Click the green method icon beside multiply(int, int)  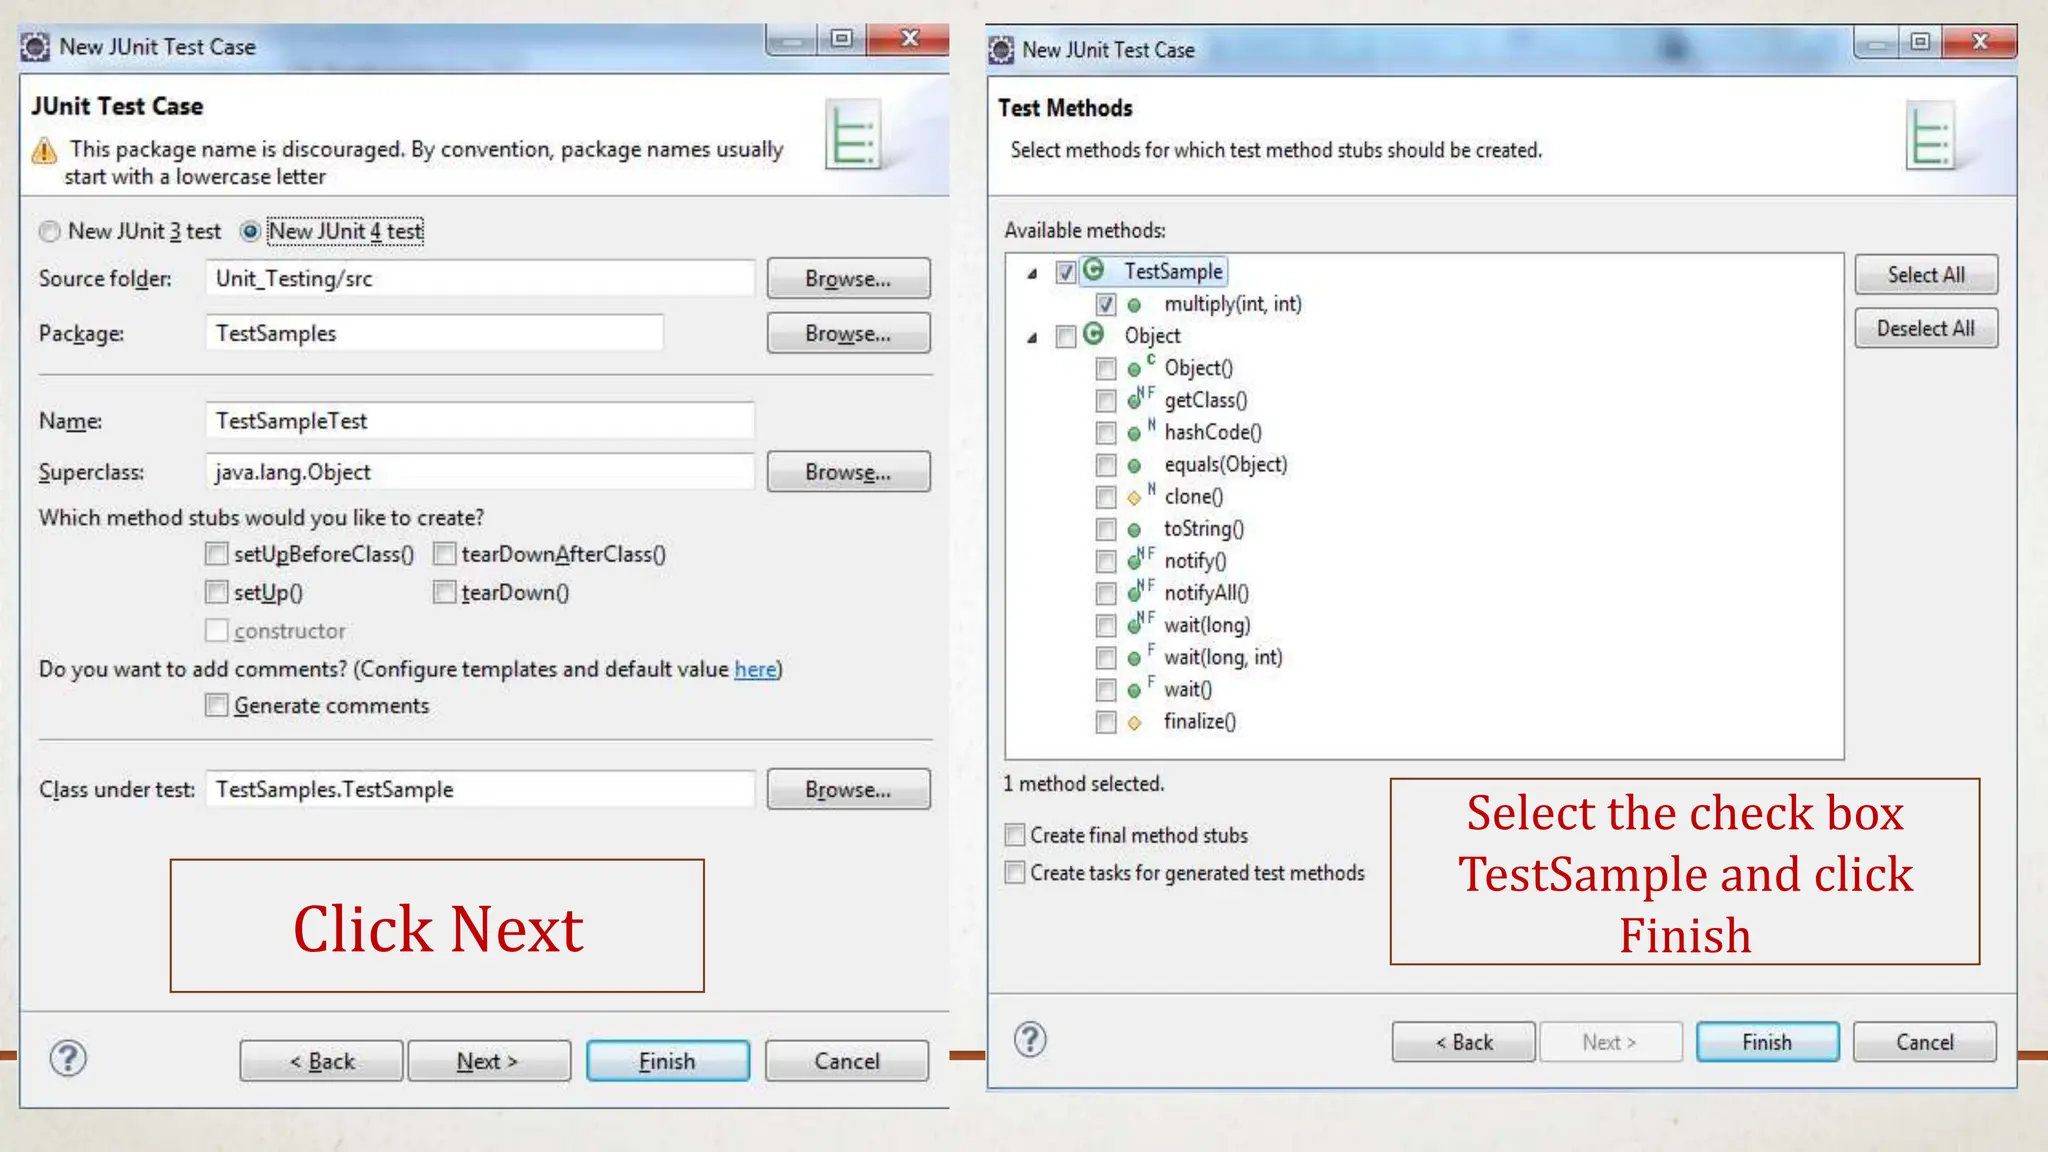pos(1134,305)
